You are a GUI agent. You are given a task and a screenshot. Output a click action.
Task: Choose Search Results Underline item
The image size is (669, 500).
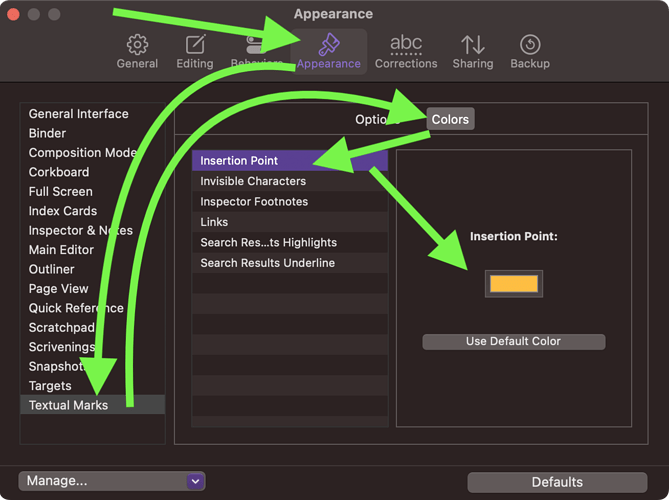[290, 263]
